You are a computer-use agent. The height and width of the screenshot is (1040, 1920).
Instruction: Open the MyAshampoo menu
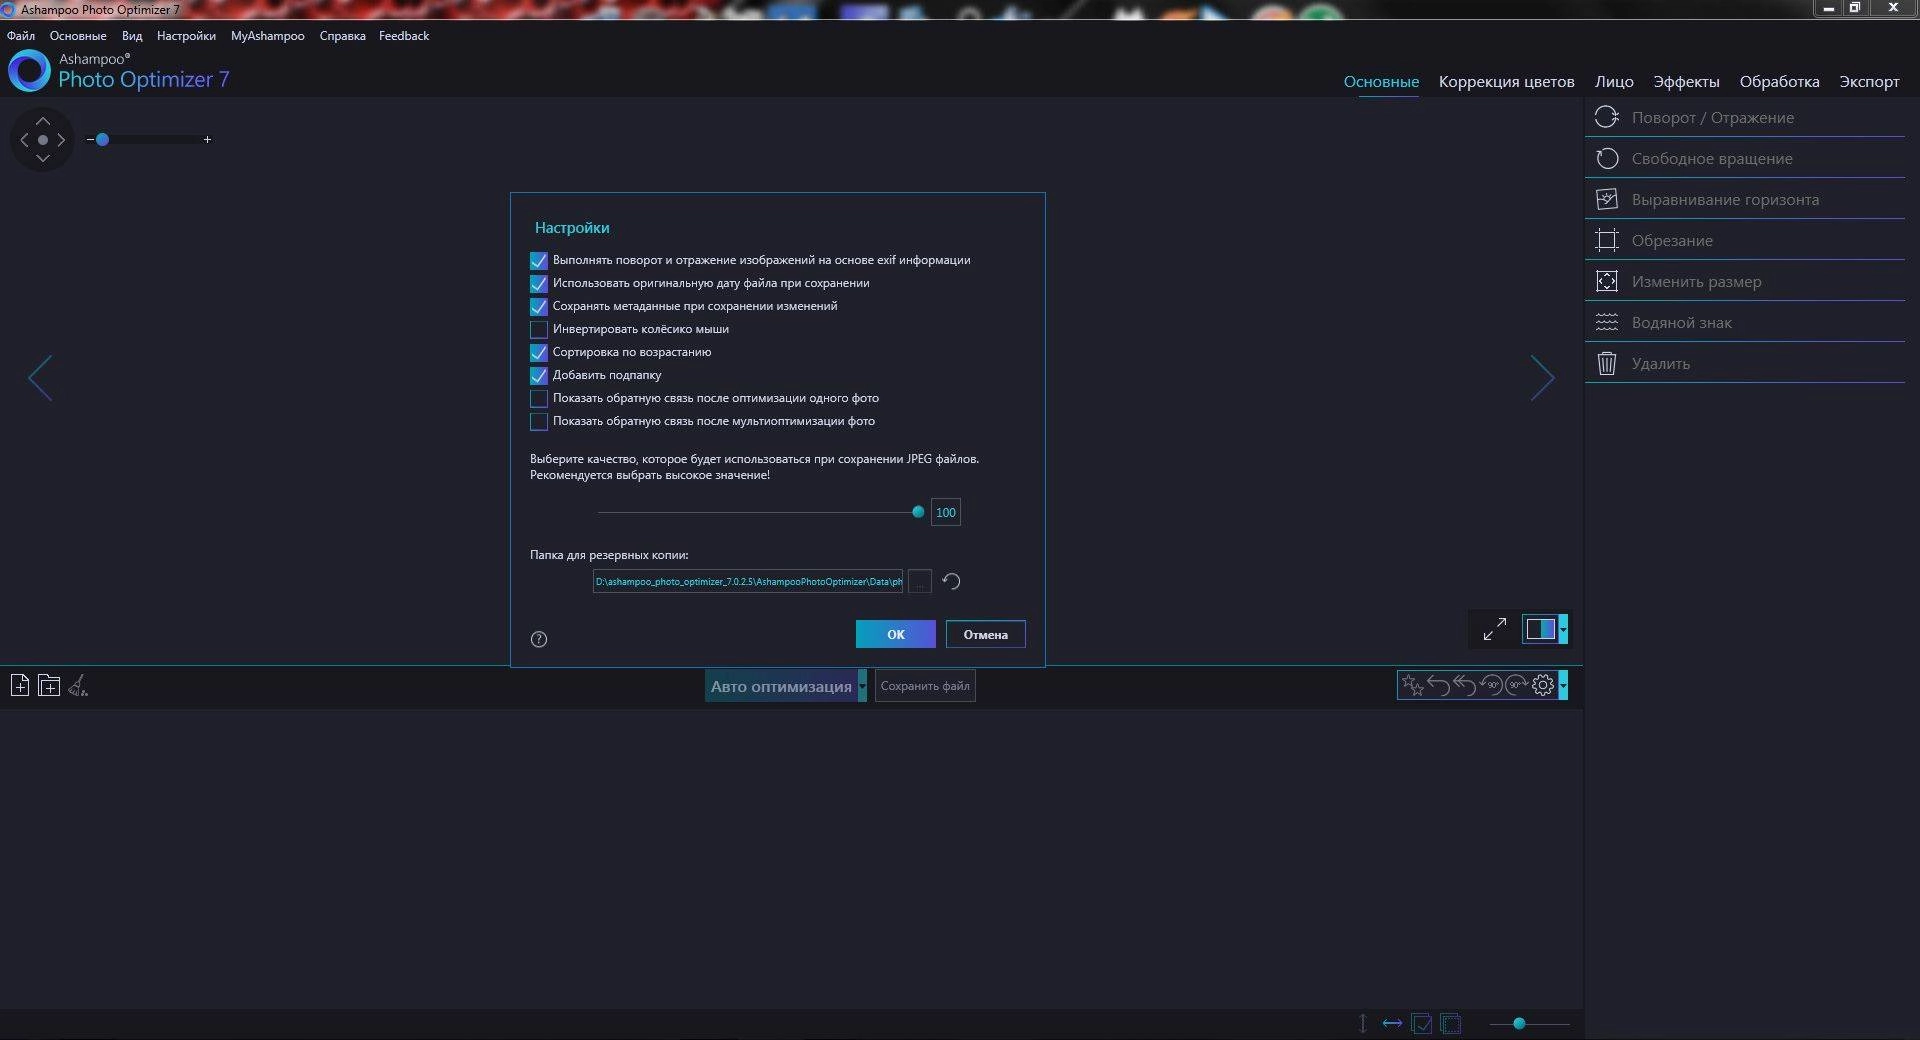pyautogui.click(x=267, y=35)
